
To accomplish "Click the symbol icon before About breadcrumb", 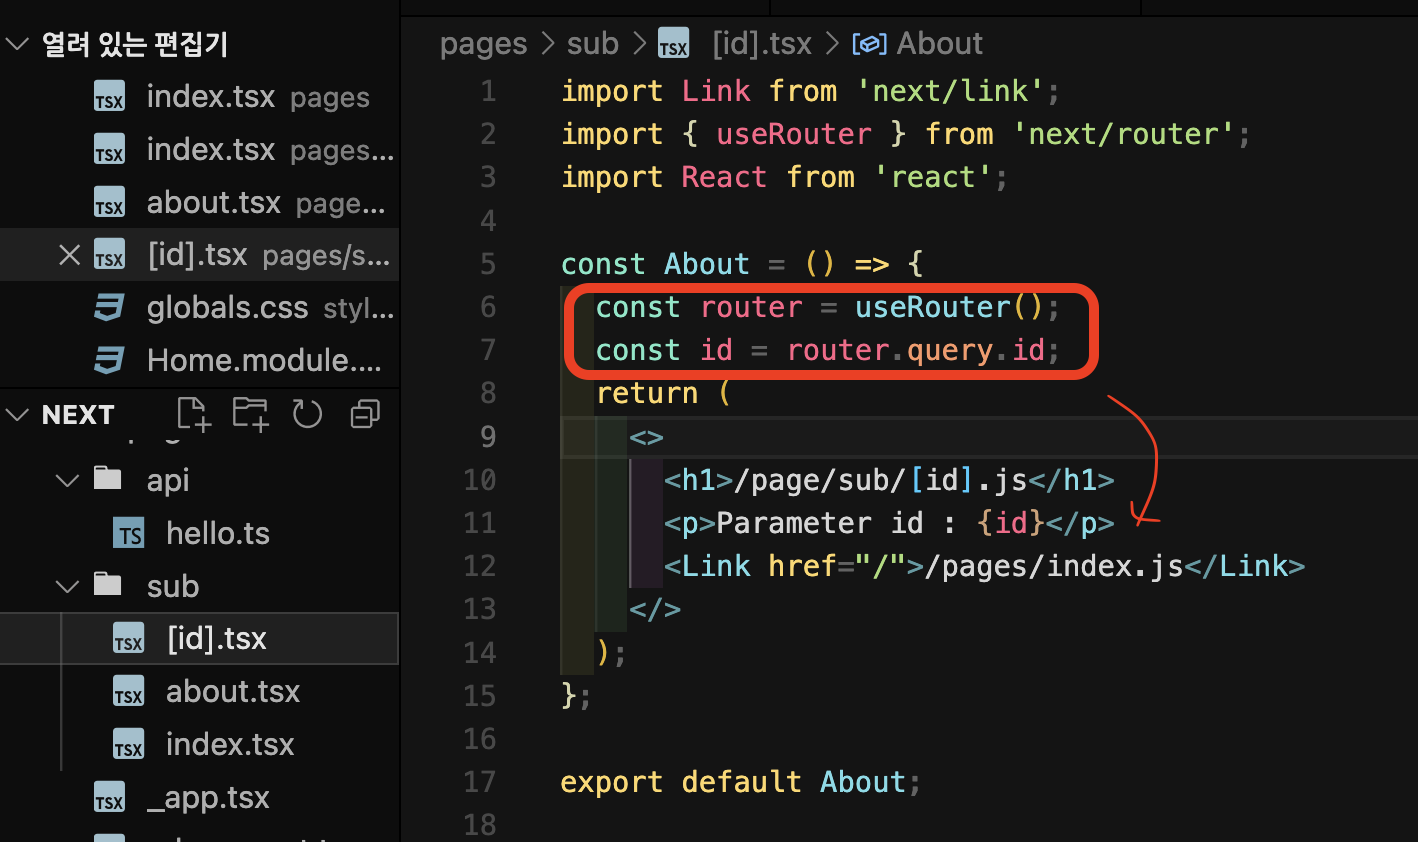I will coord(869,45).
